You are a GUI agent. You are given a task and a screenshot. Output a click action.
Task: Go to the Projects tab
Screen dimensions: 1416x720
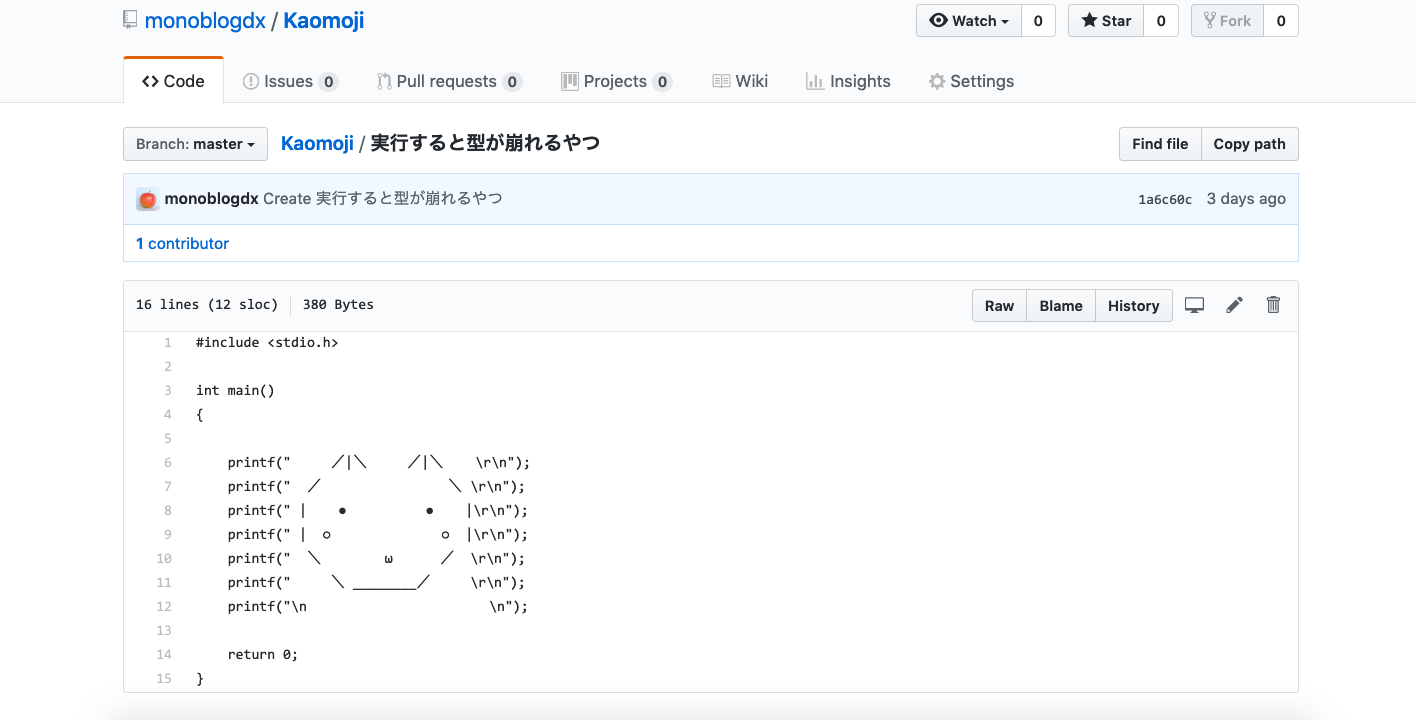point(615,82)
